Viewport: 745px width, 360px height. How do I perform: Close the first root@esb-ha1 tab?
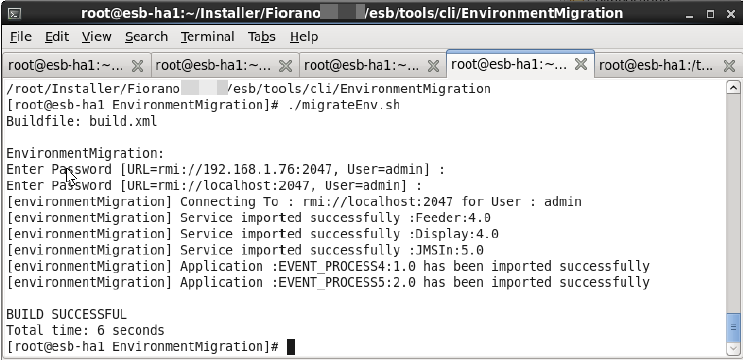[137, 66]
